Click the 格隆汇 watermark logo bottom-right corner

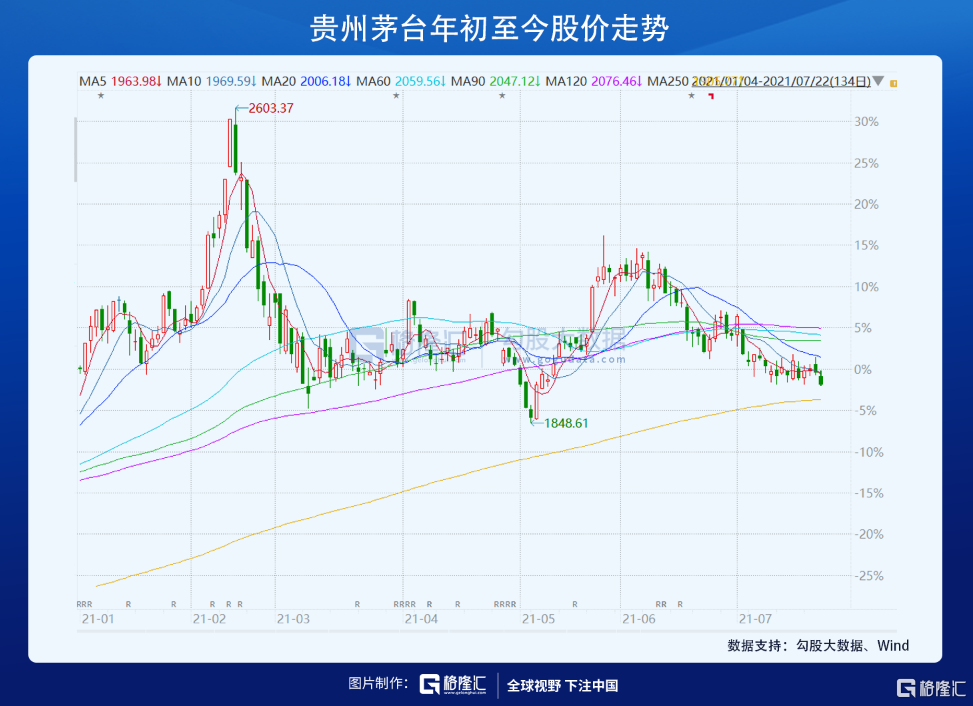pyautogui.click(x=931, y=688)
